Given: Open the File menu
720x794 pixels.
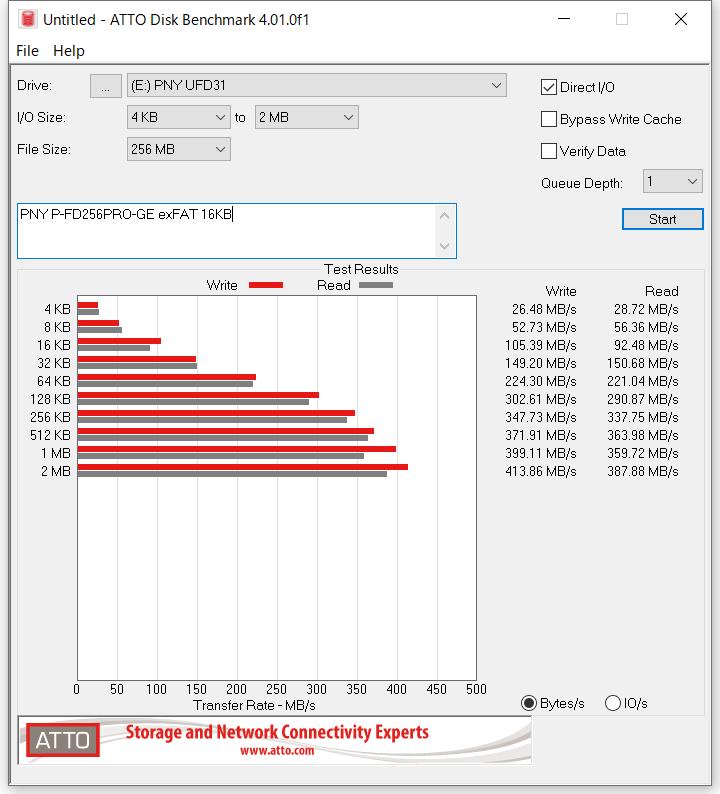Looking at the screenshot, I should pyautogui.click(x=27, y=51).
